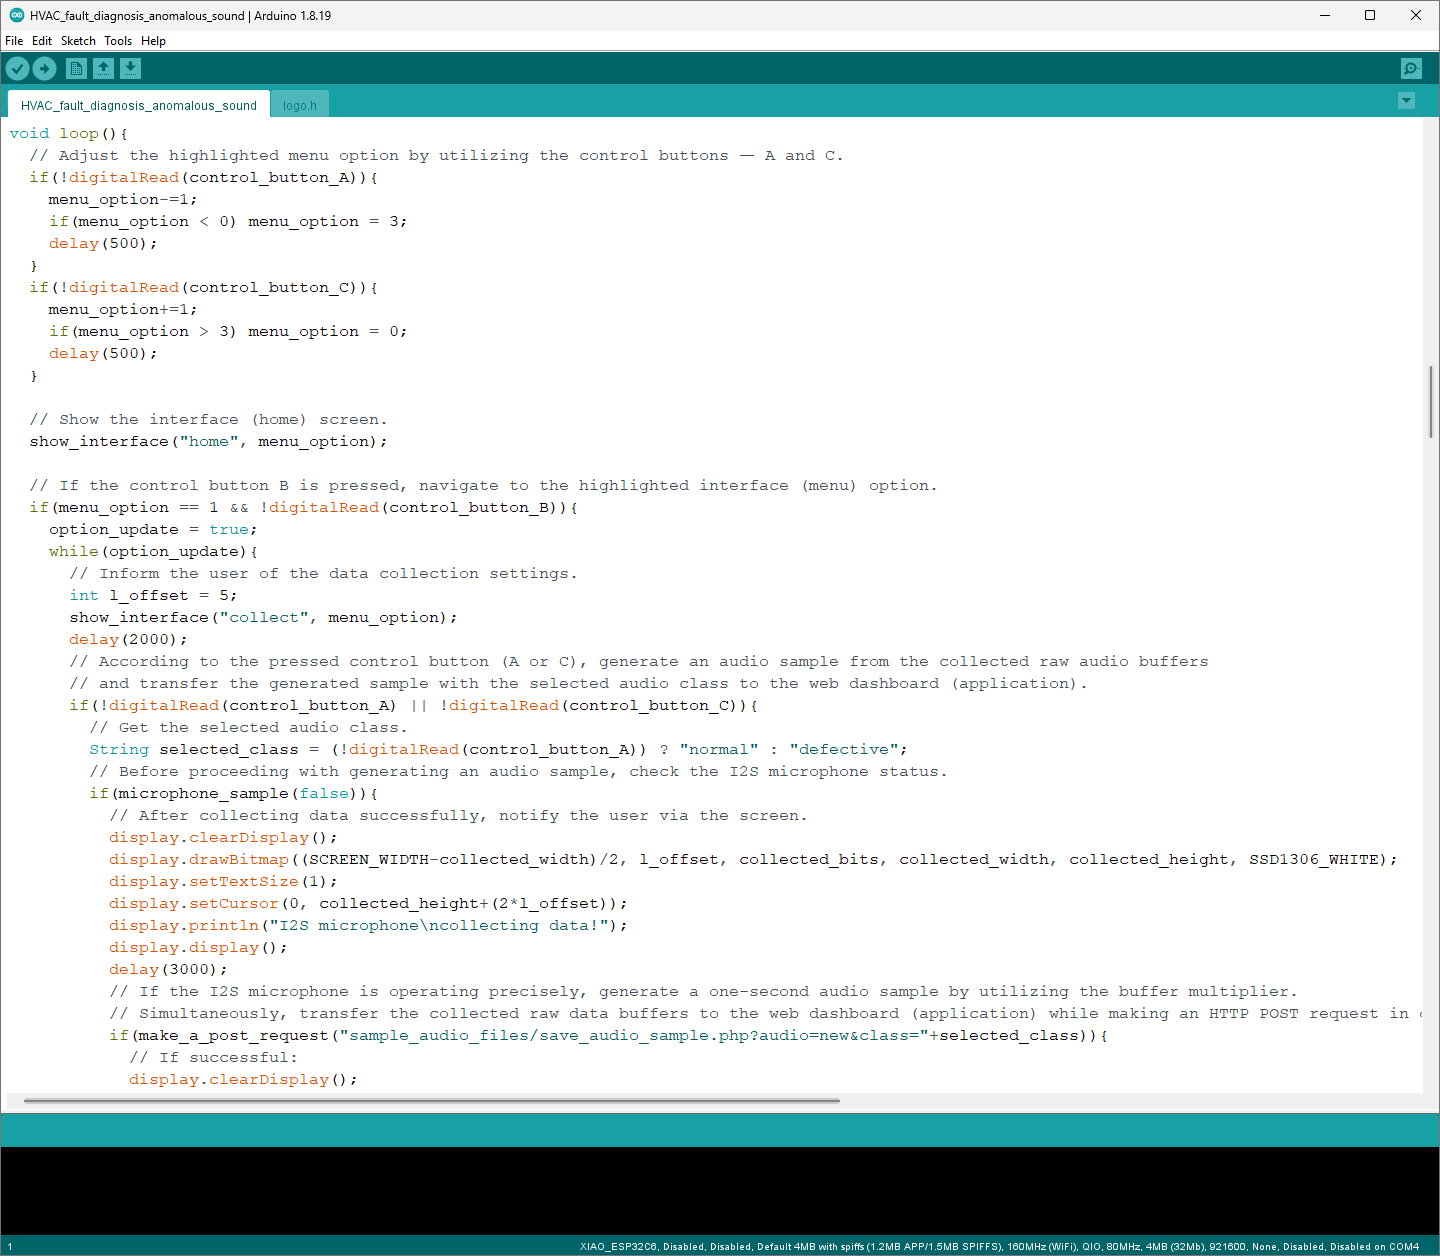
Task: Click the Arduino logo in title bar
Action: click(x=16, y=15)
